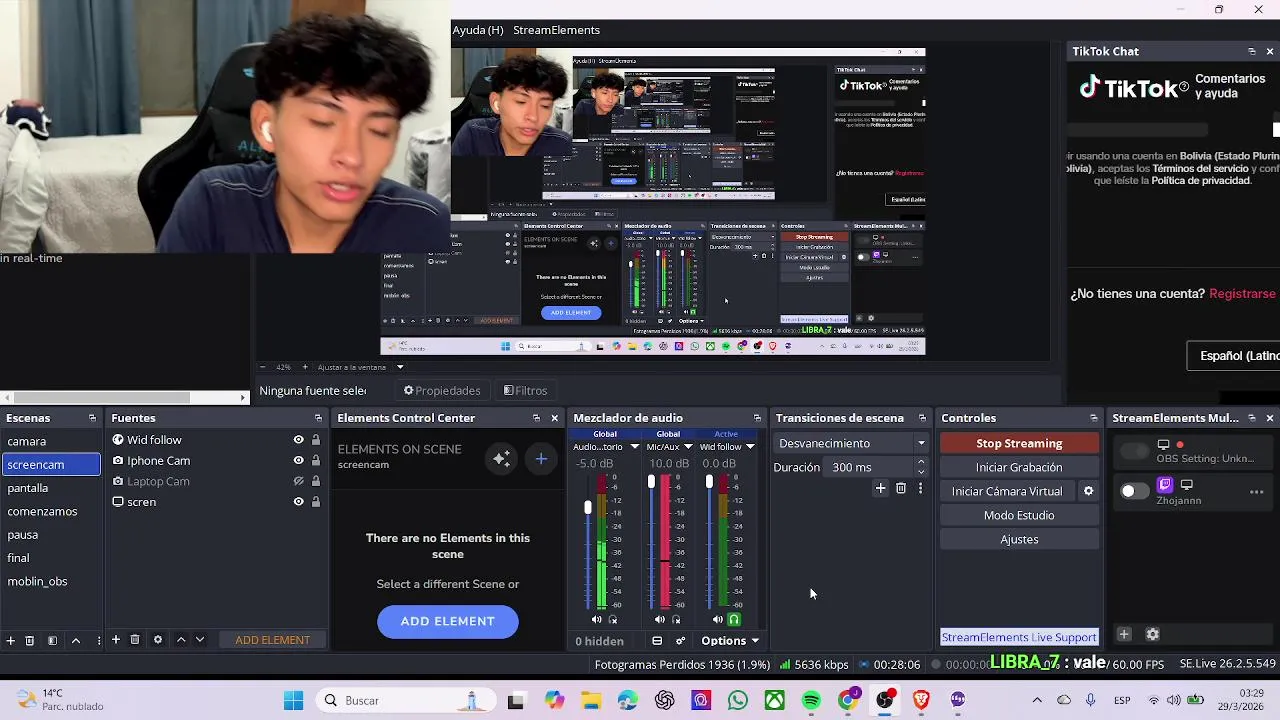The image size is (1280, 720).
Task: Open Español language selector in TikTok Chat
Action: click(1234, 356)
